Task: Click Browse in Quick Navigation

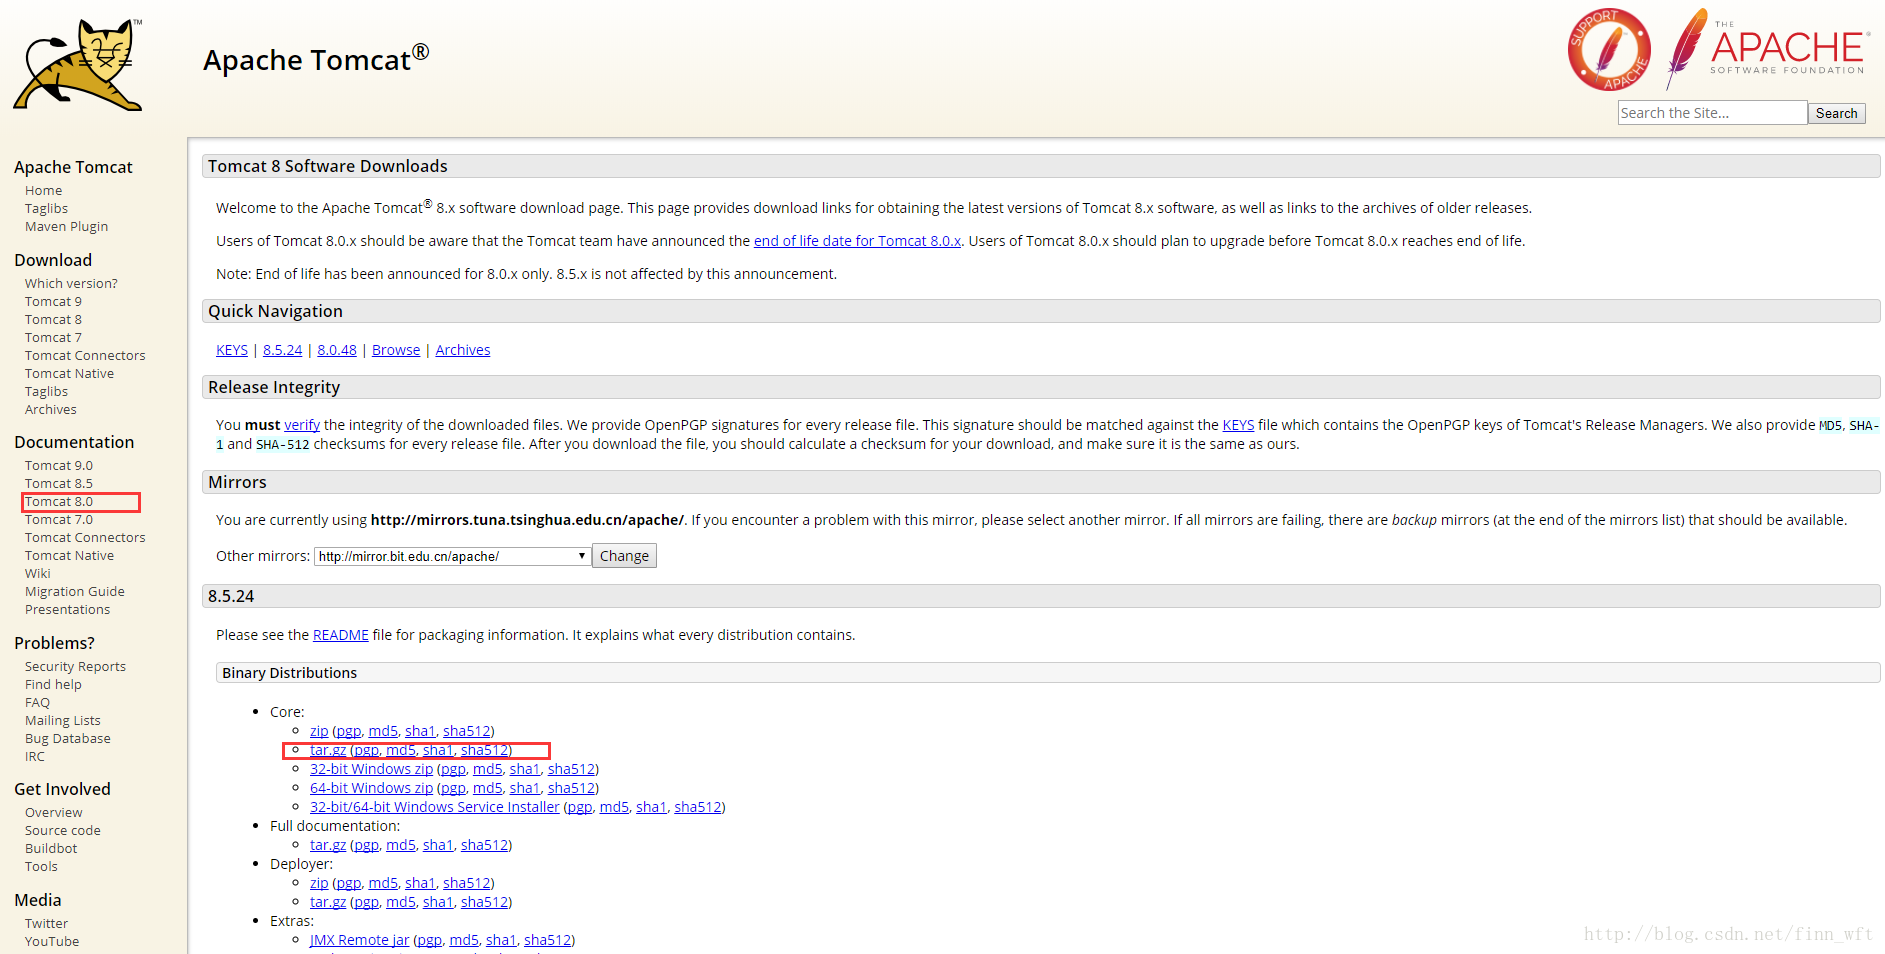Action: point(396,350)
